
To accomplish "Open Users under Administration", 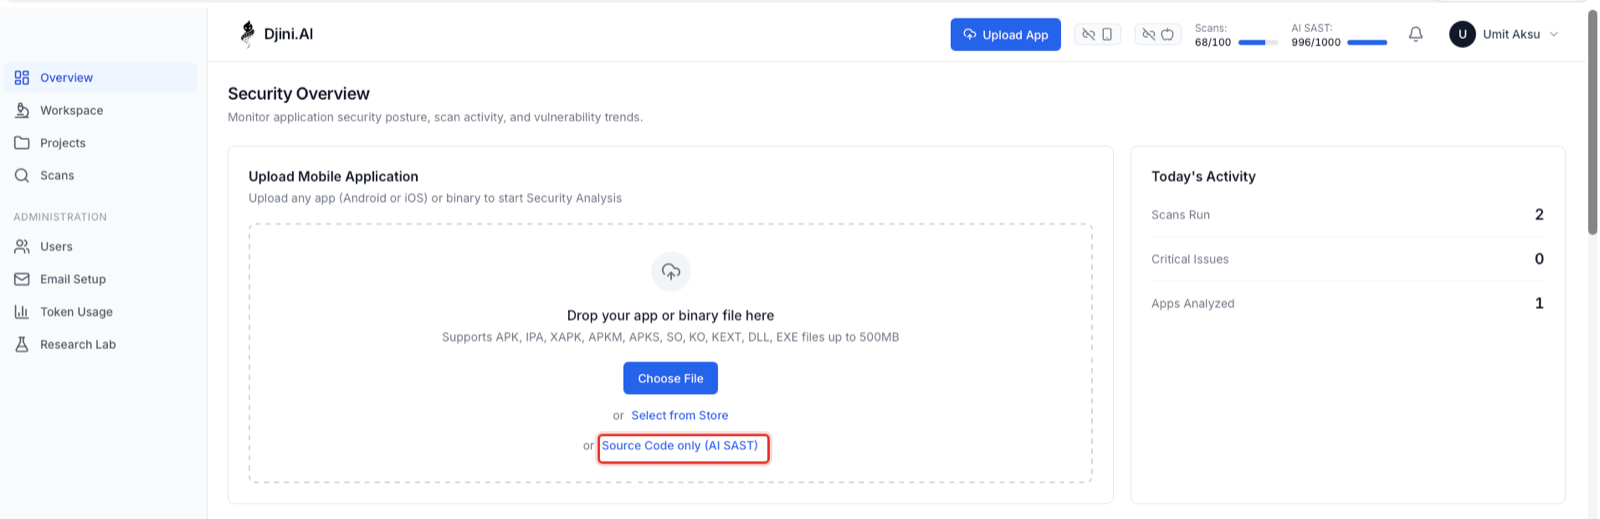I will [x=100, y=247].
